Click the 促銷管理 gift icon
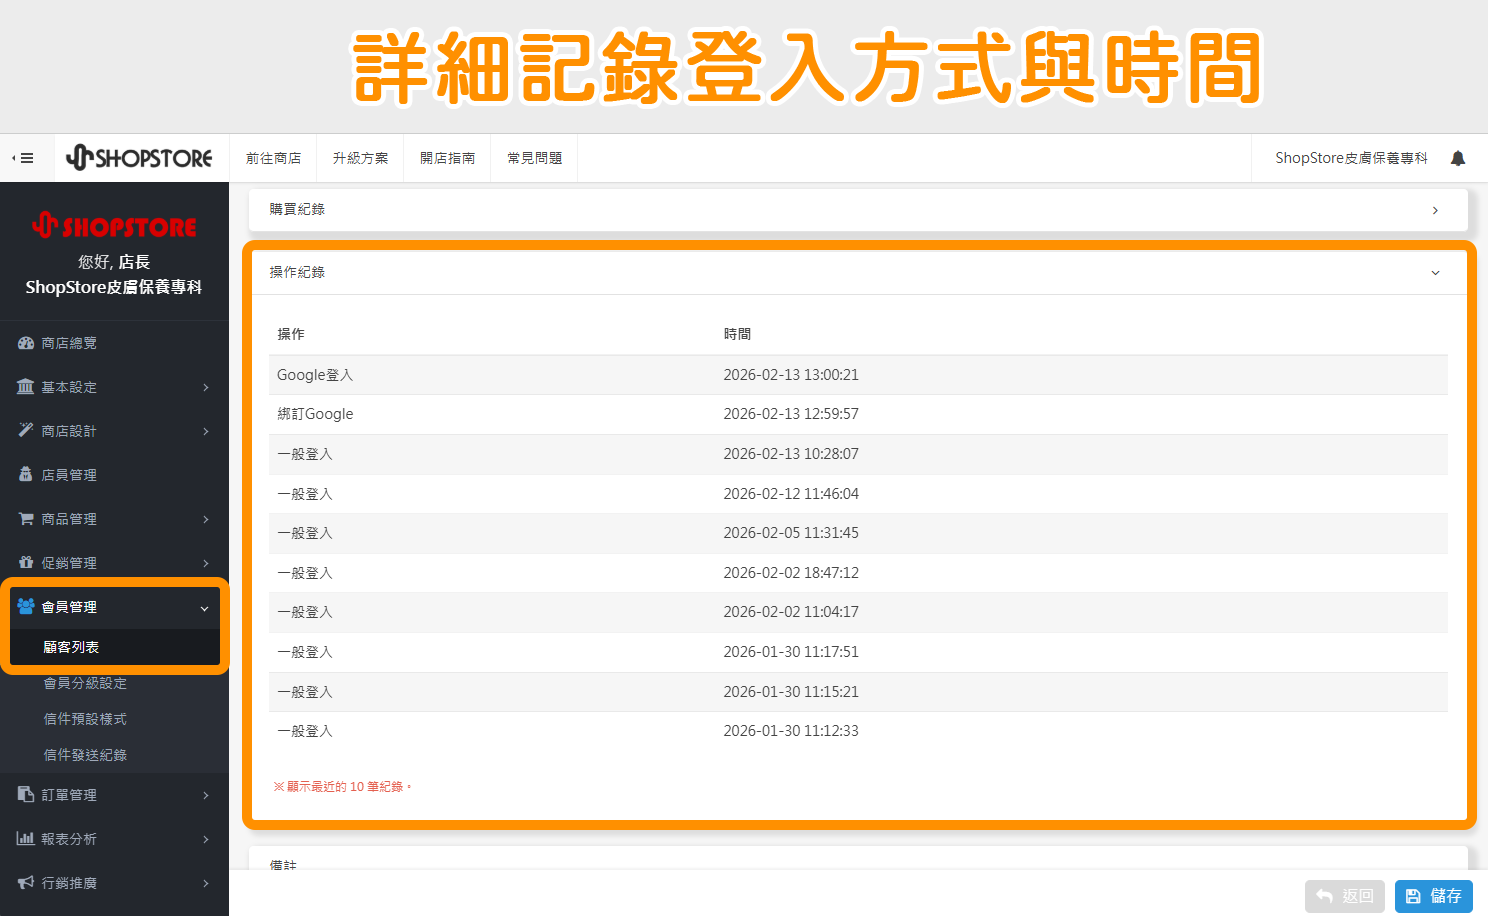This screenshot has width=1488, height=916. pyautogui.click(x=25, y=562)
